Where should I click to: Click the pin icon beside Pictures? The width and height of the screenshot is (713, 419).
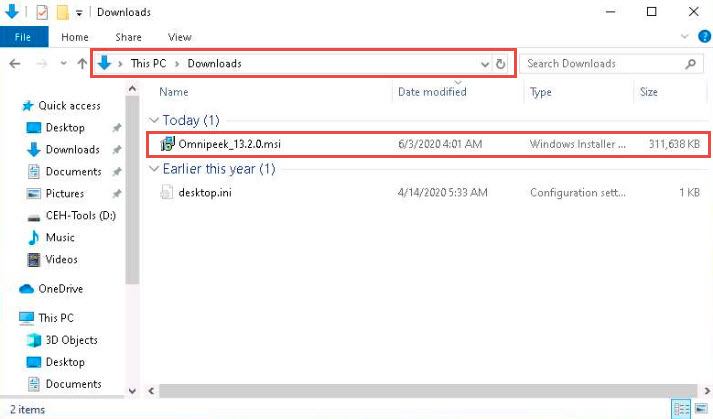[117, 194]
